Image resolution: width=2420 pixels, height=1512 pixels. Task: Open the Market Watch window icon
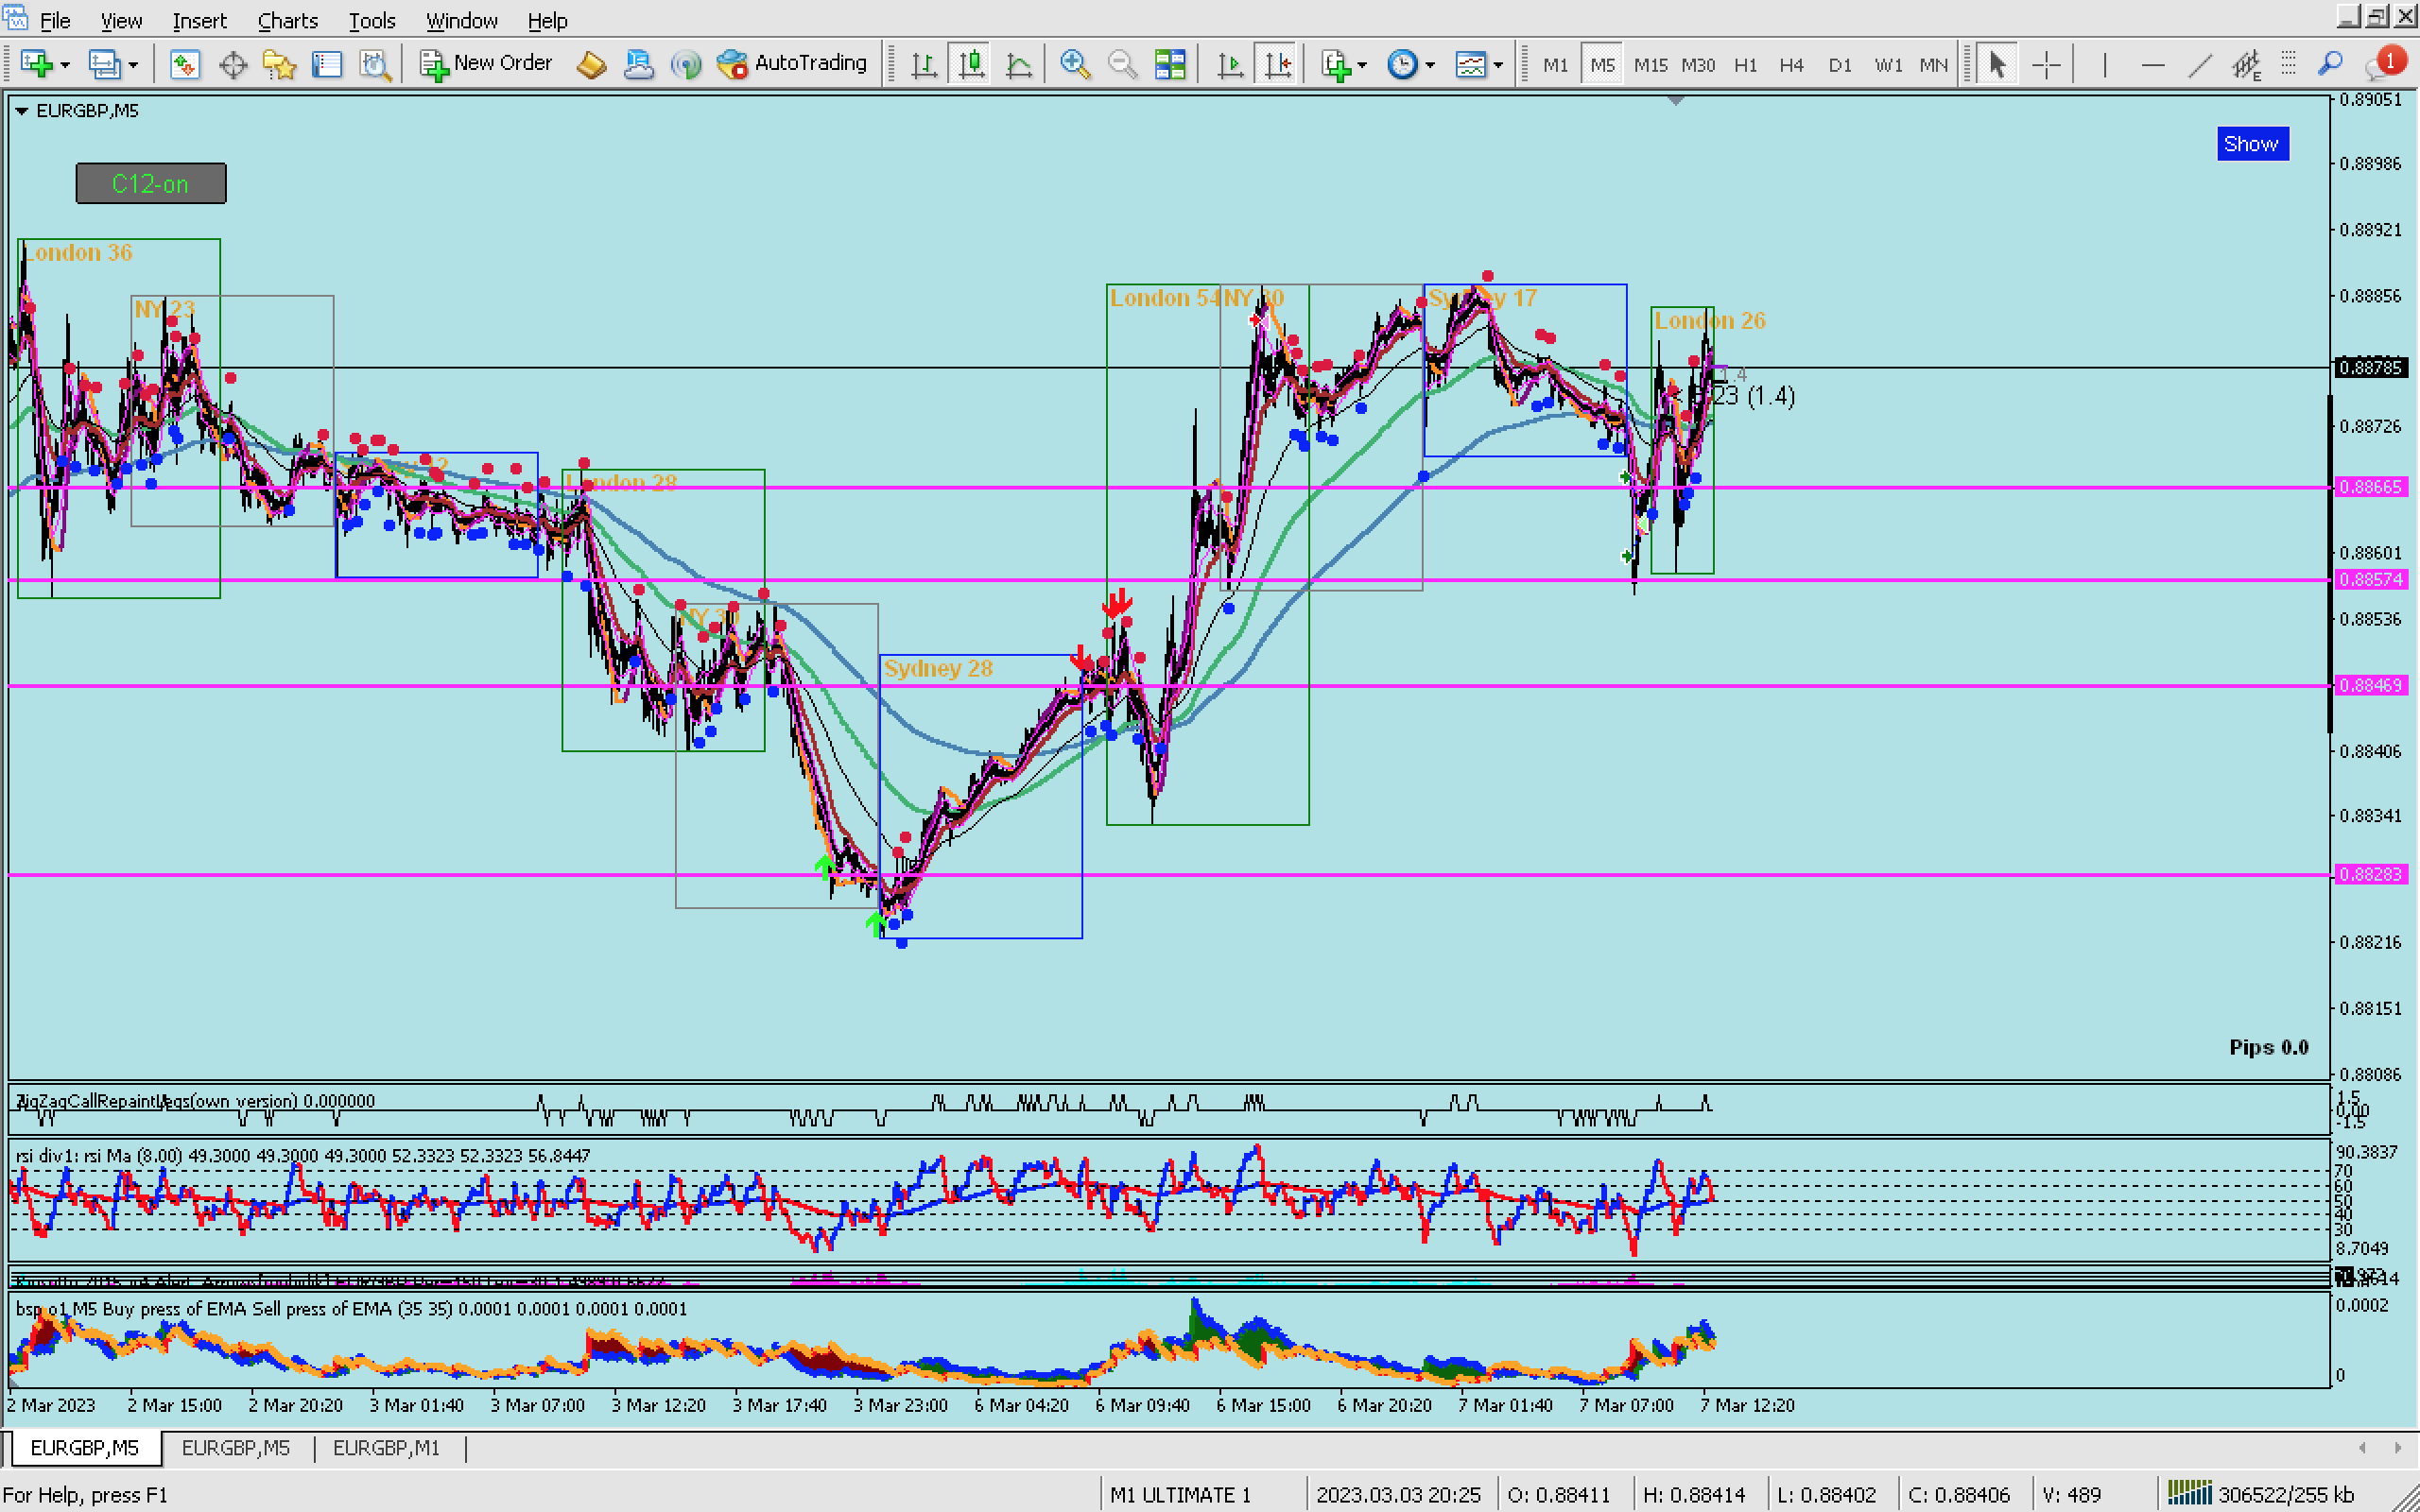(x=184, y=65)
